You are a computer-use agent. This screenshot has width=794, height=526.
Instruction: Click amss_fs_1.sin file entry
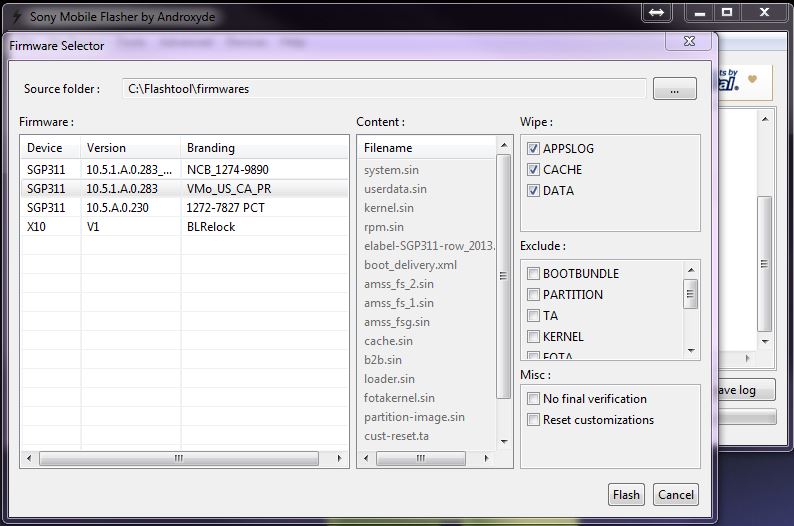(399, 303)
